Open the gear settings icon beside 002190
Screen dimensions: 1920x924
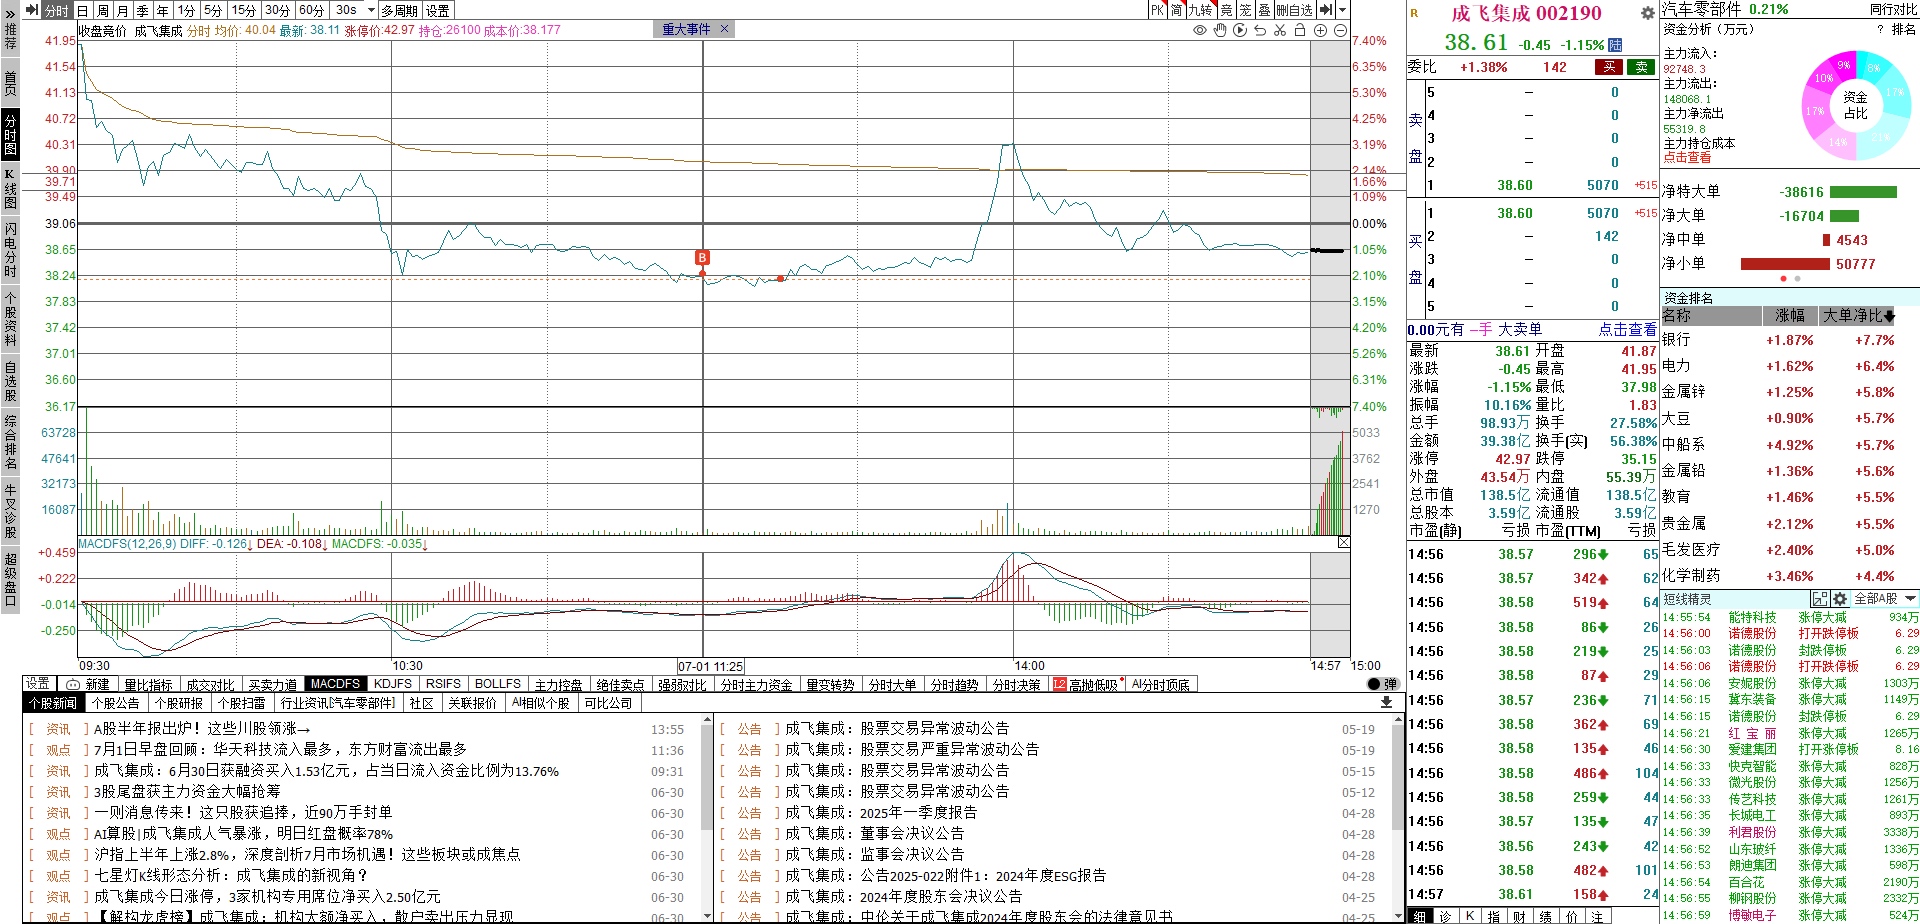click(1648, 13)
